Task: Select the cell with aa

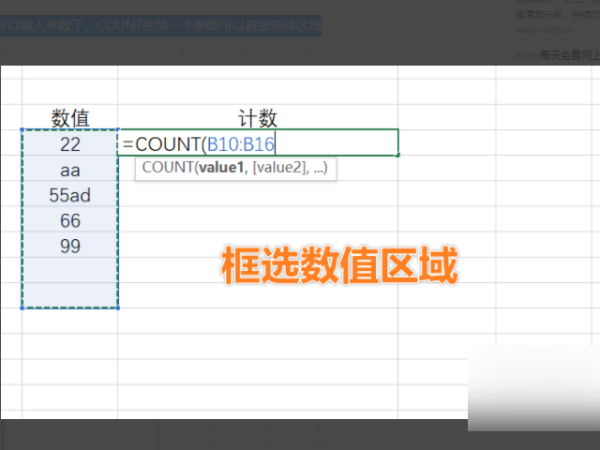Action: pos(70,169)
